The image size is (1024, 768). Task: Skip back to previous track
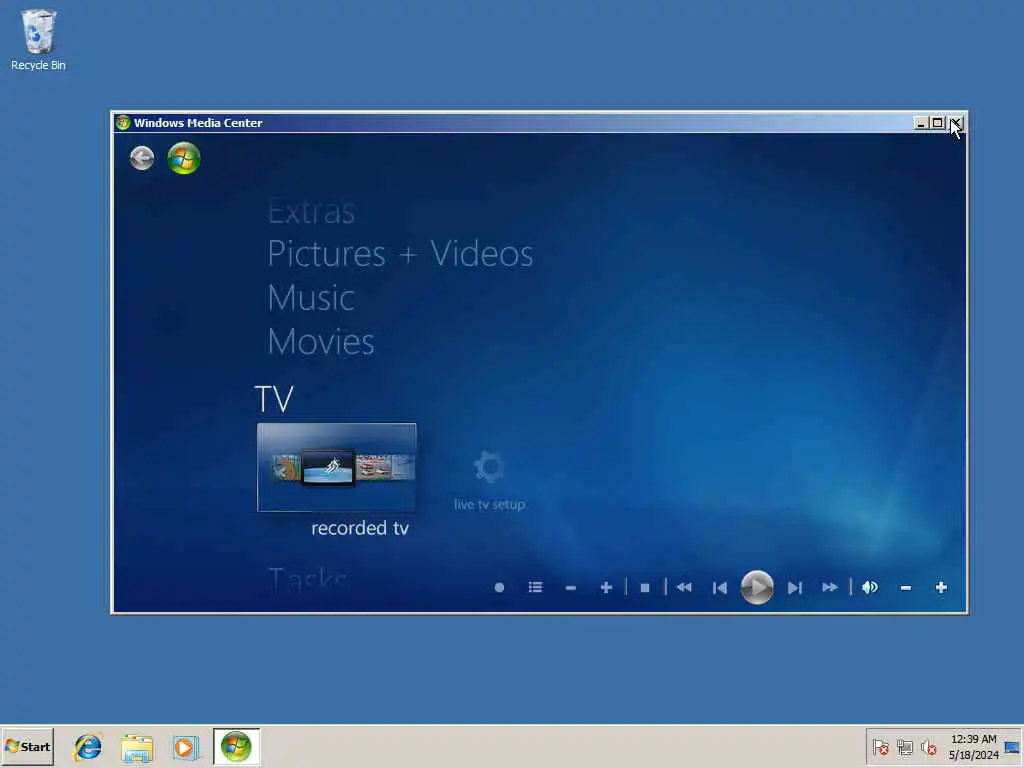(x=720, y=588)
